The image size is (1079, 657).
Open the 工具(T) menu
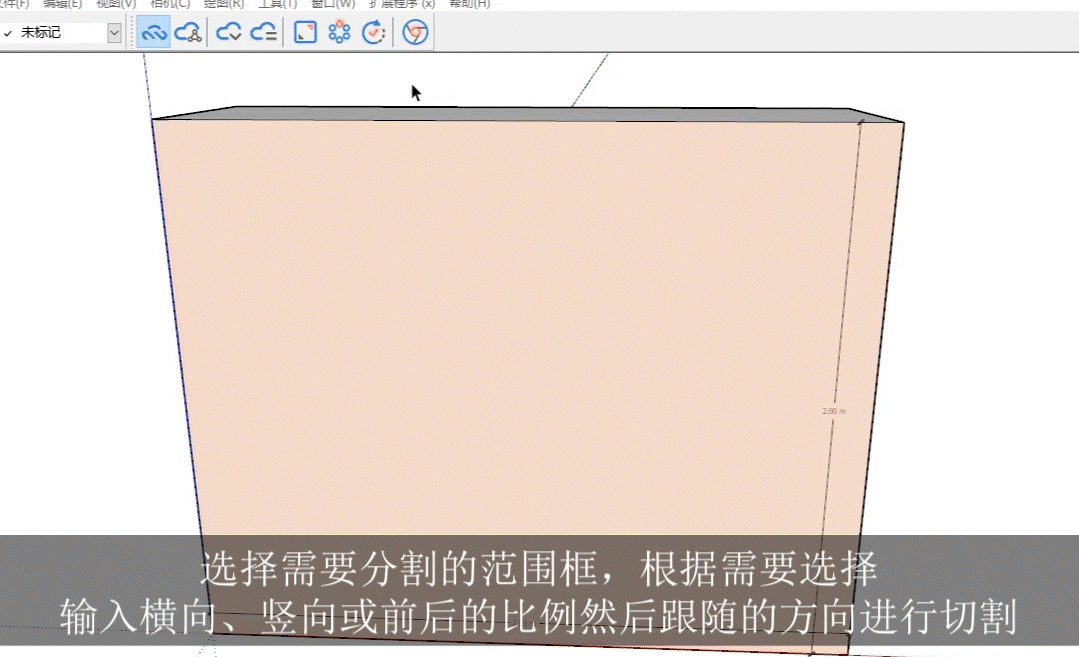pyautogui.click(x=277, y=4)
